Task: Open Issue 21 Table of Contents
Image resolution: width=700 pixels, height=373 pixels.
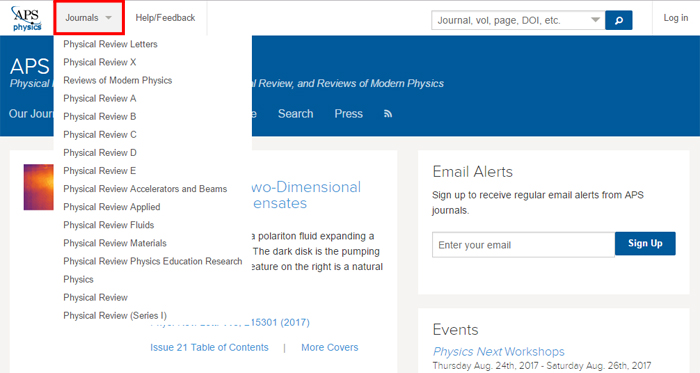Action: tap(209, 347)
